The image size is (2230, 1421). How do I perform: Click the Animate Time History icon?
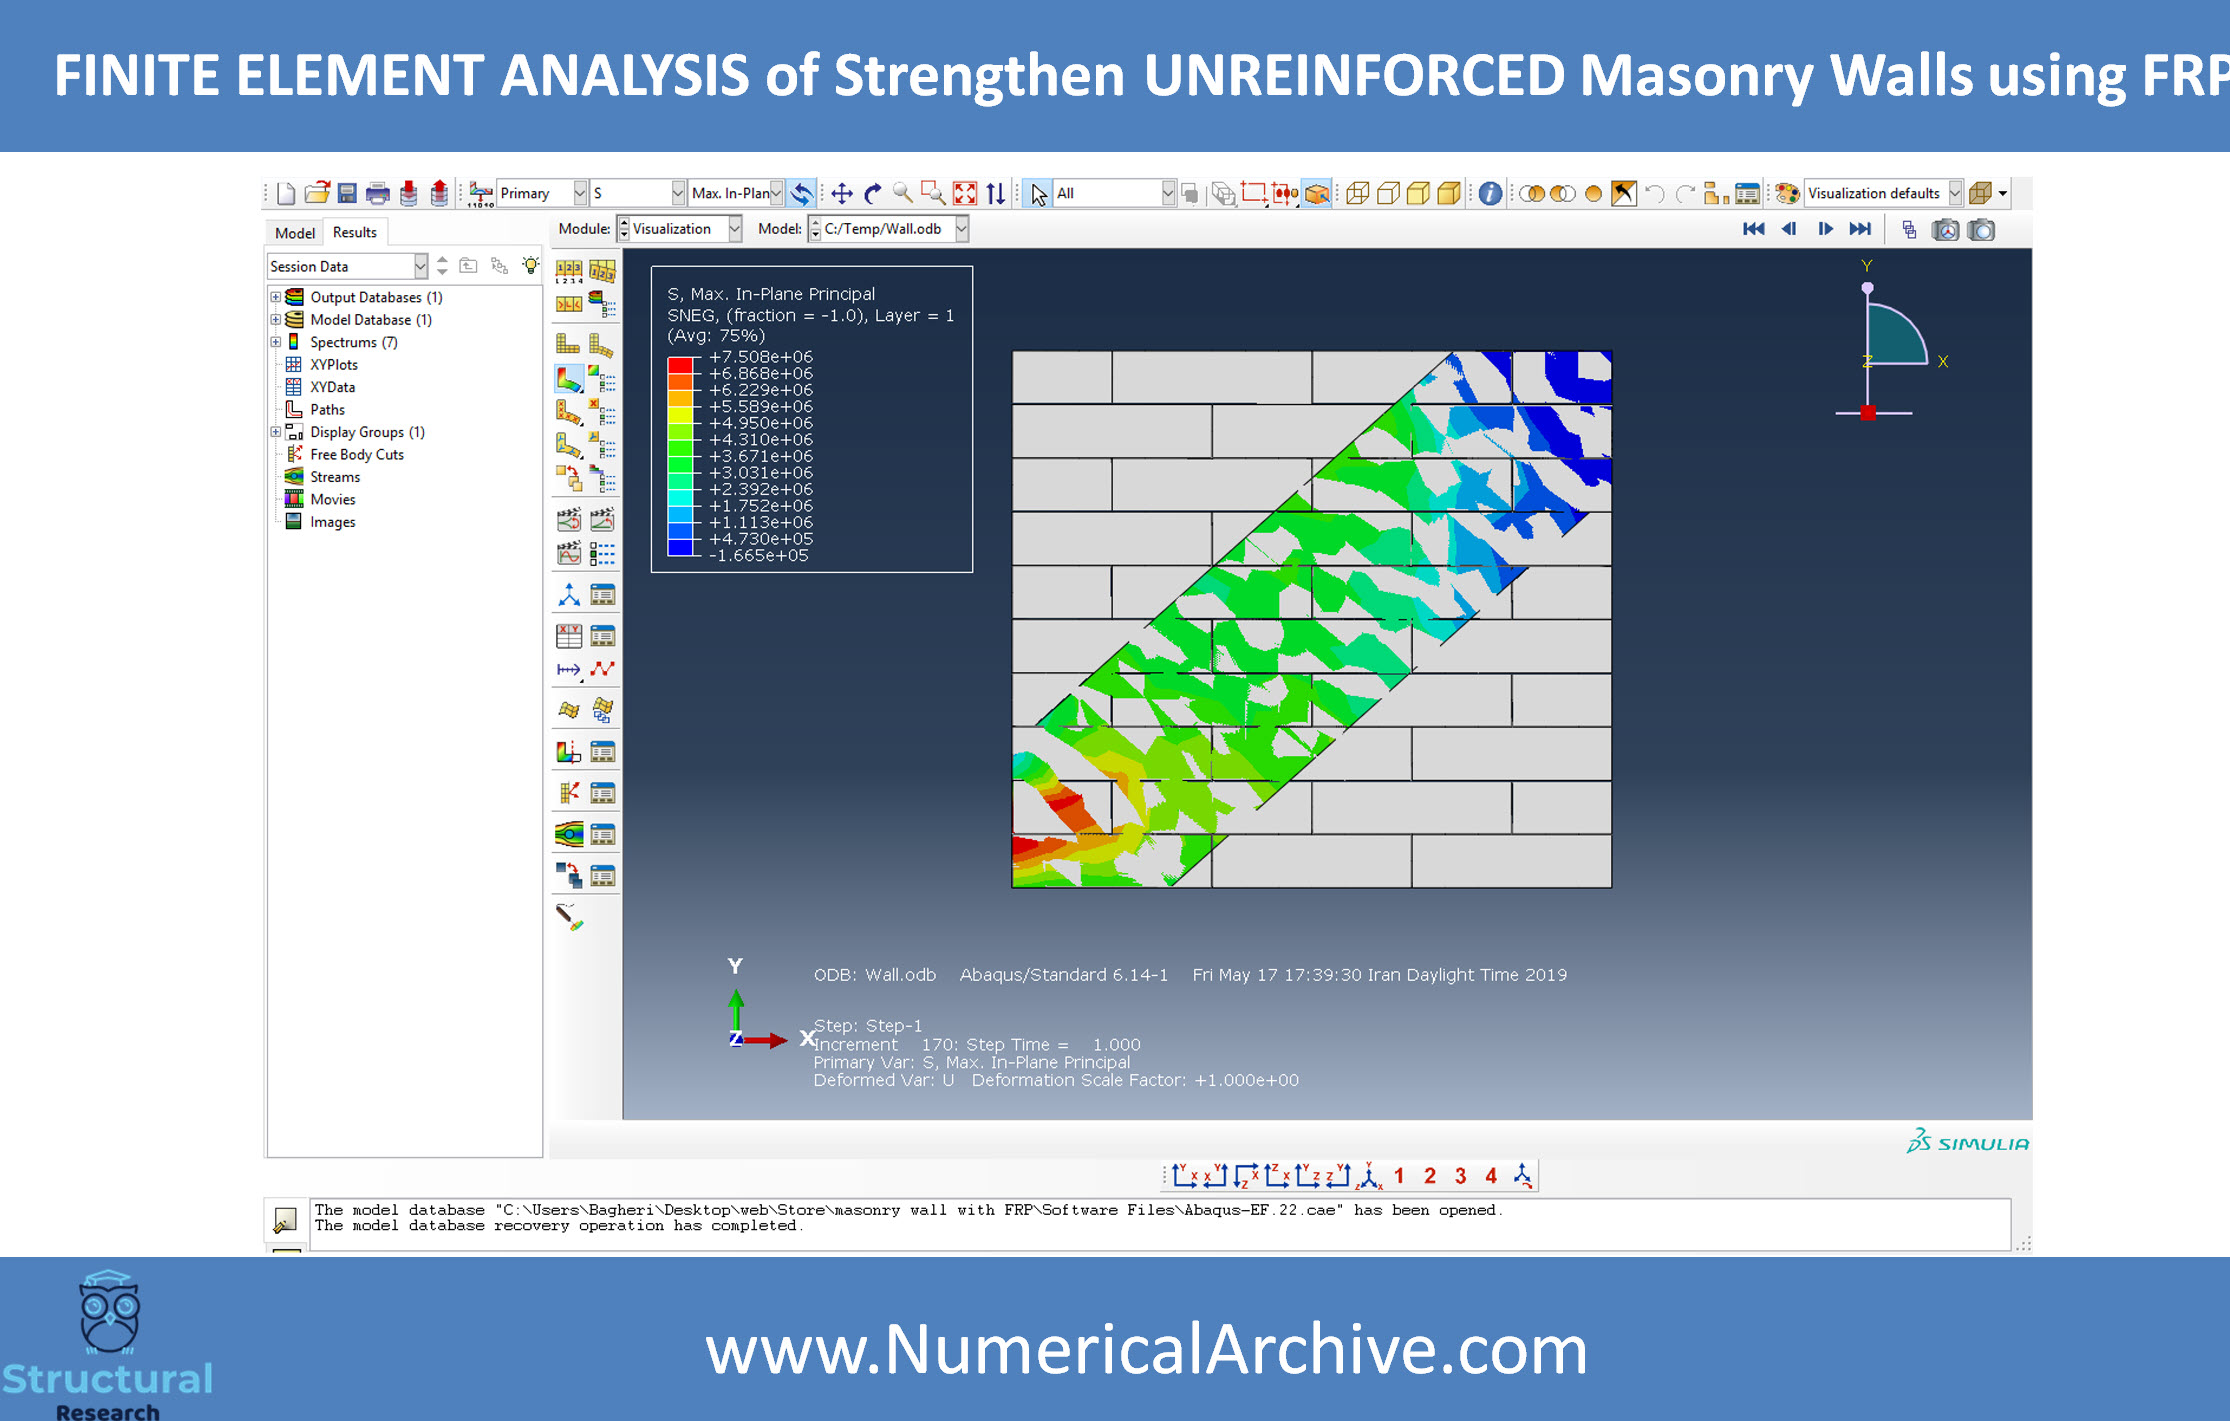tap(602, 519)
